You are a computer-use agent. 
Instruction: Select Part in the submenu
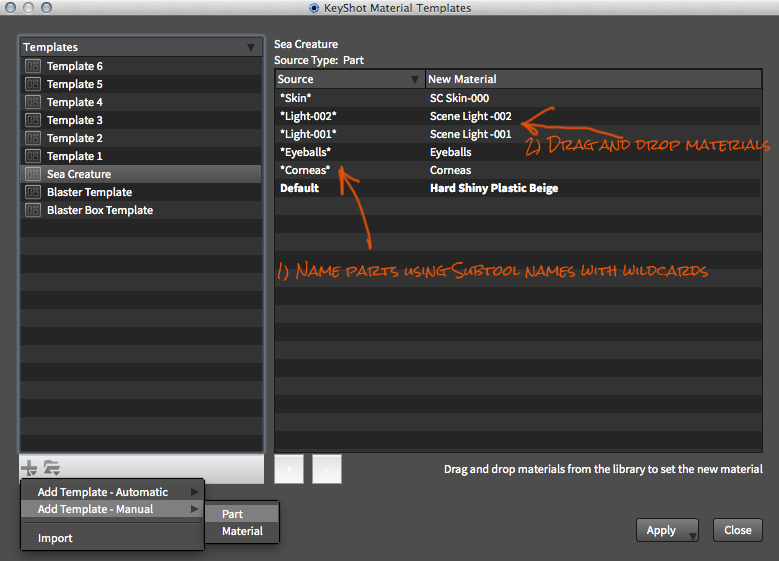coord(242,514)
